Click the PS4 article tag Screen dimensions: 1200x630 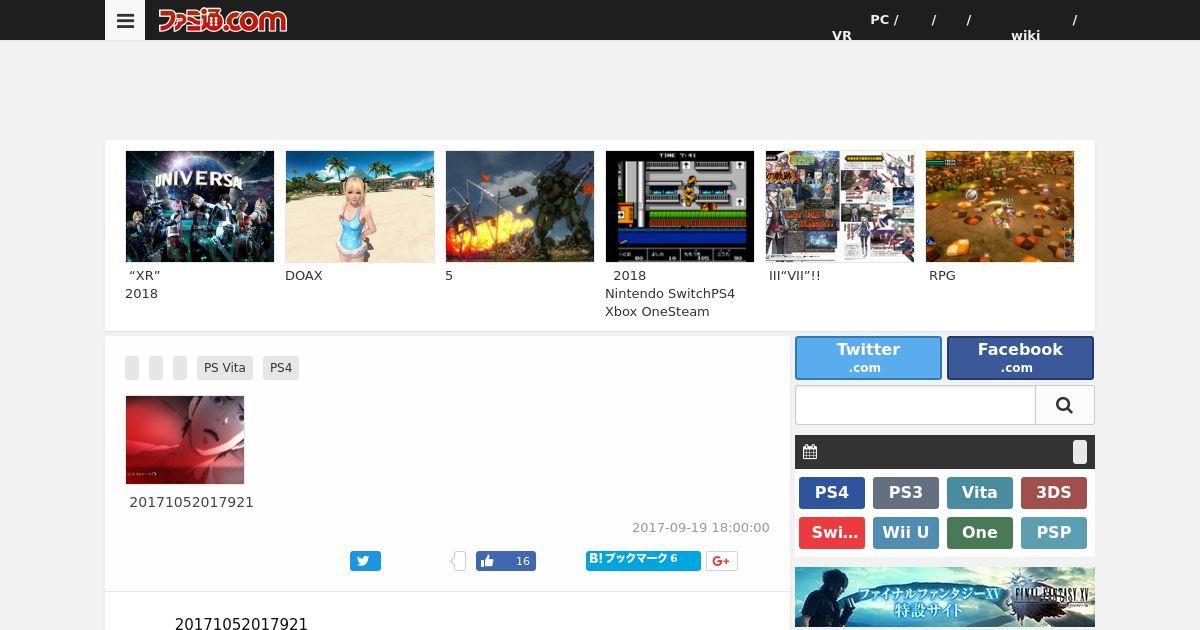point(281,368)
